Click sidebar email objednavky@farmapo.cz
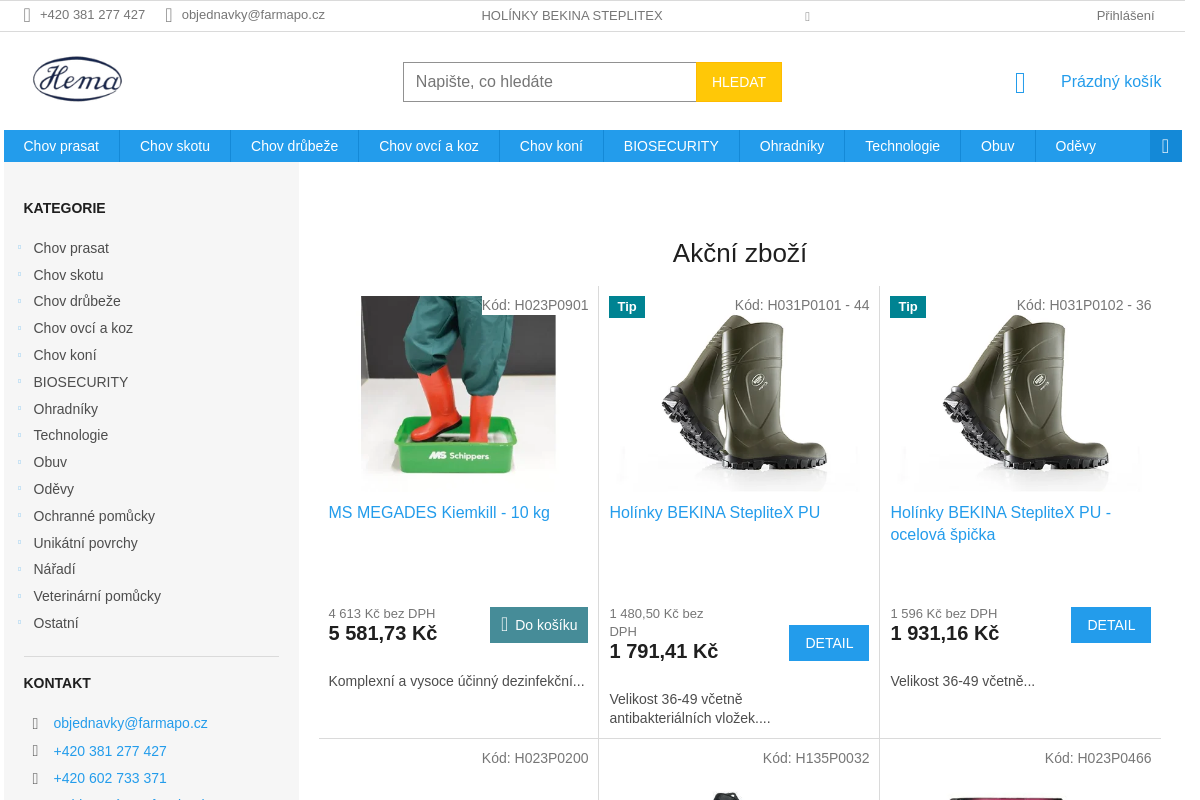This screenshot has height=800, width=1200. (x=131, y=723)
